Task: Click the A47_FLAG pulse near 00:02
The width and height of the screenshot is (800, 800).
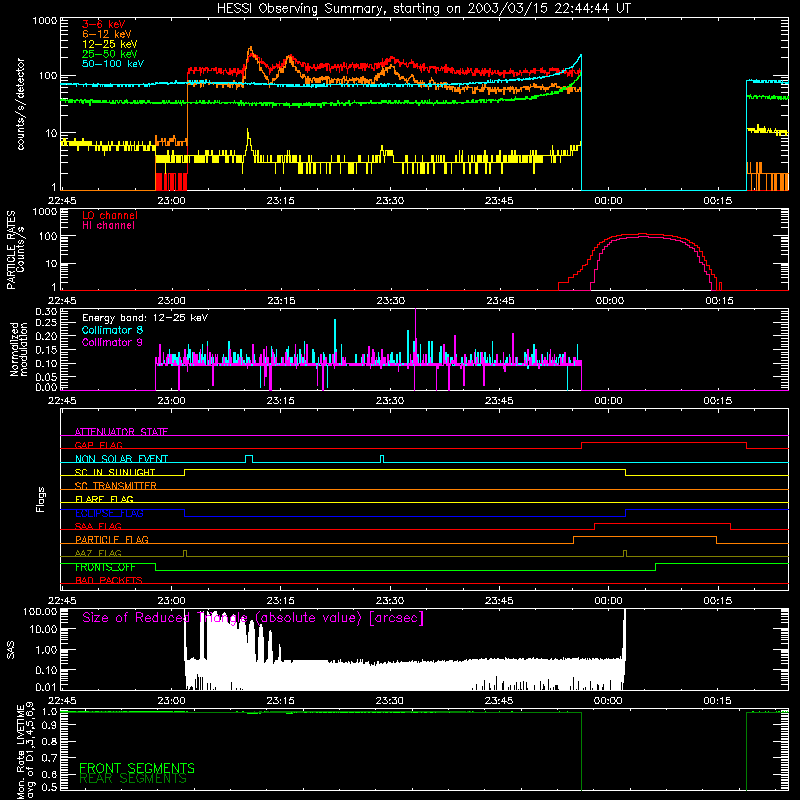Action: pyautogui.click(x=625, y=553)
